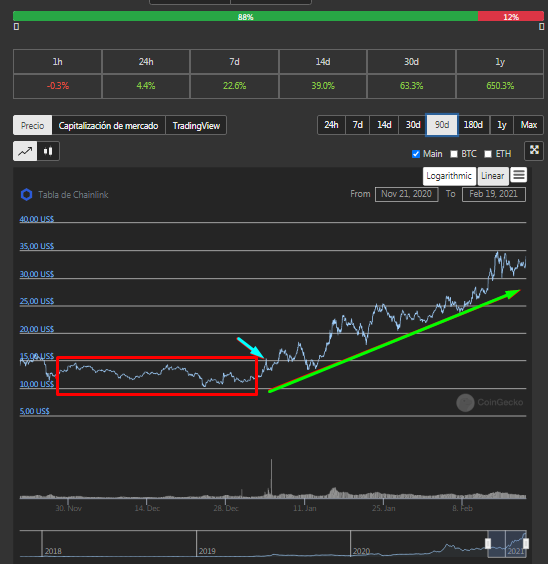
Task: Click the left navigator range handle
Action: pyautogui.click(x=488, y=543)
